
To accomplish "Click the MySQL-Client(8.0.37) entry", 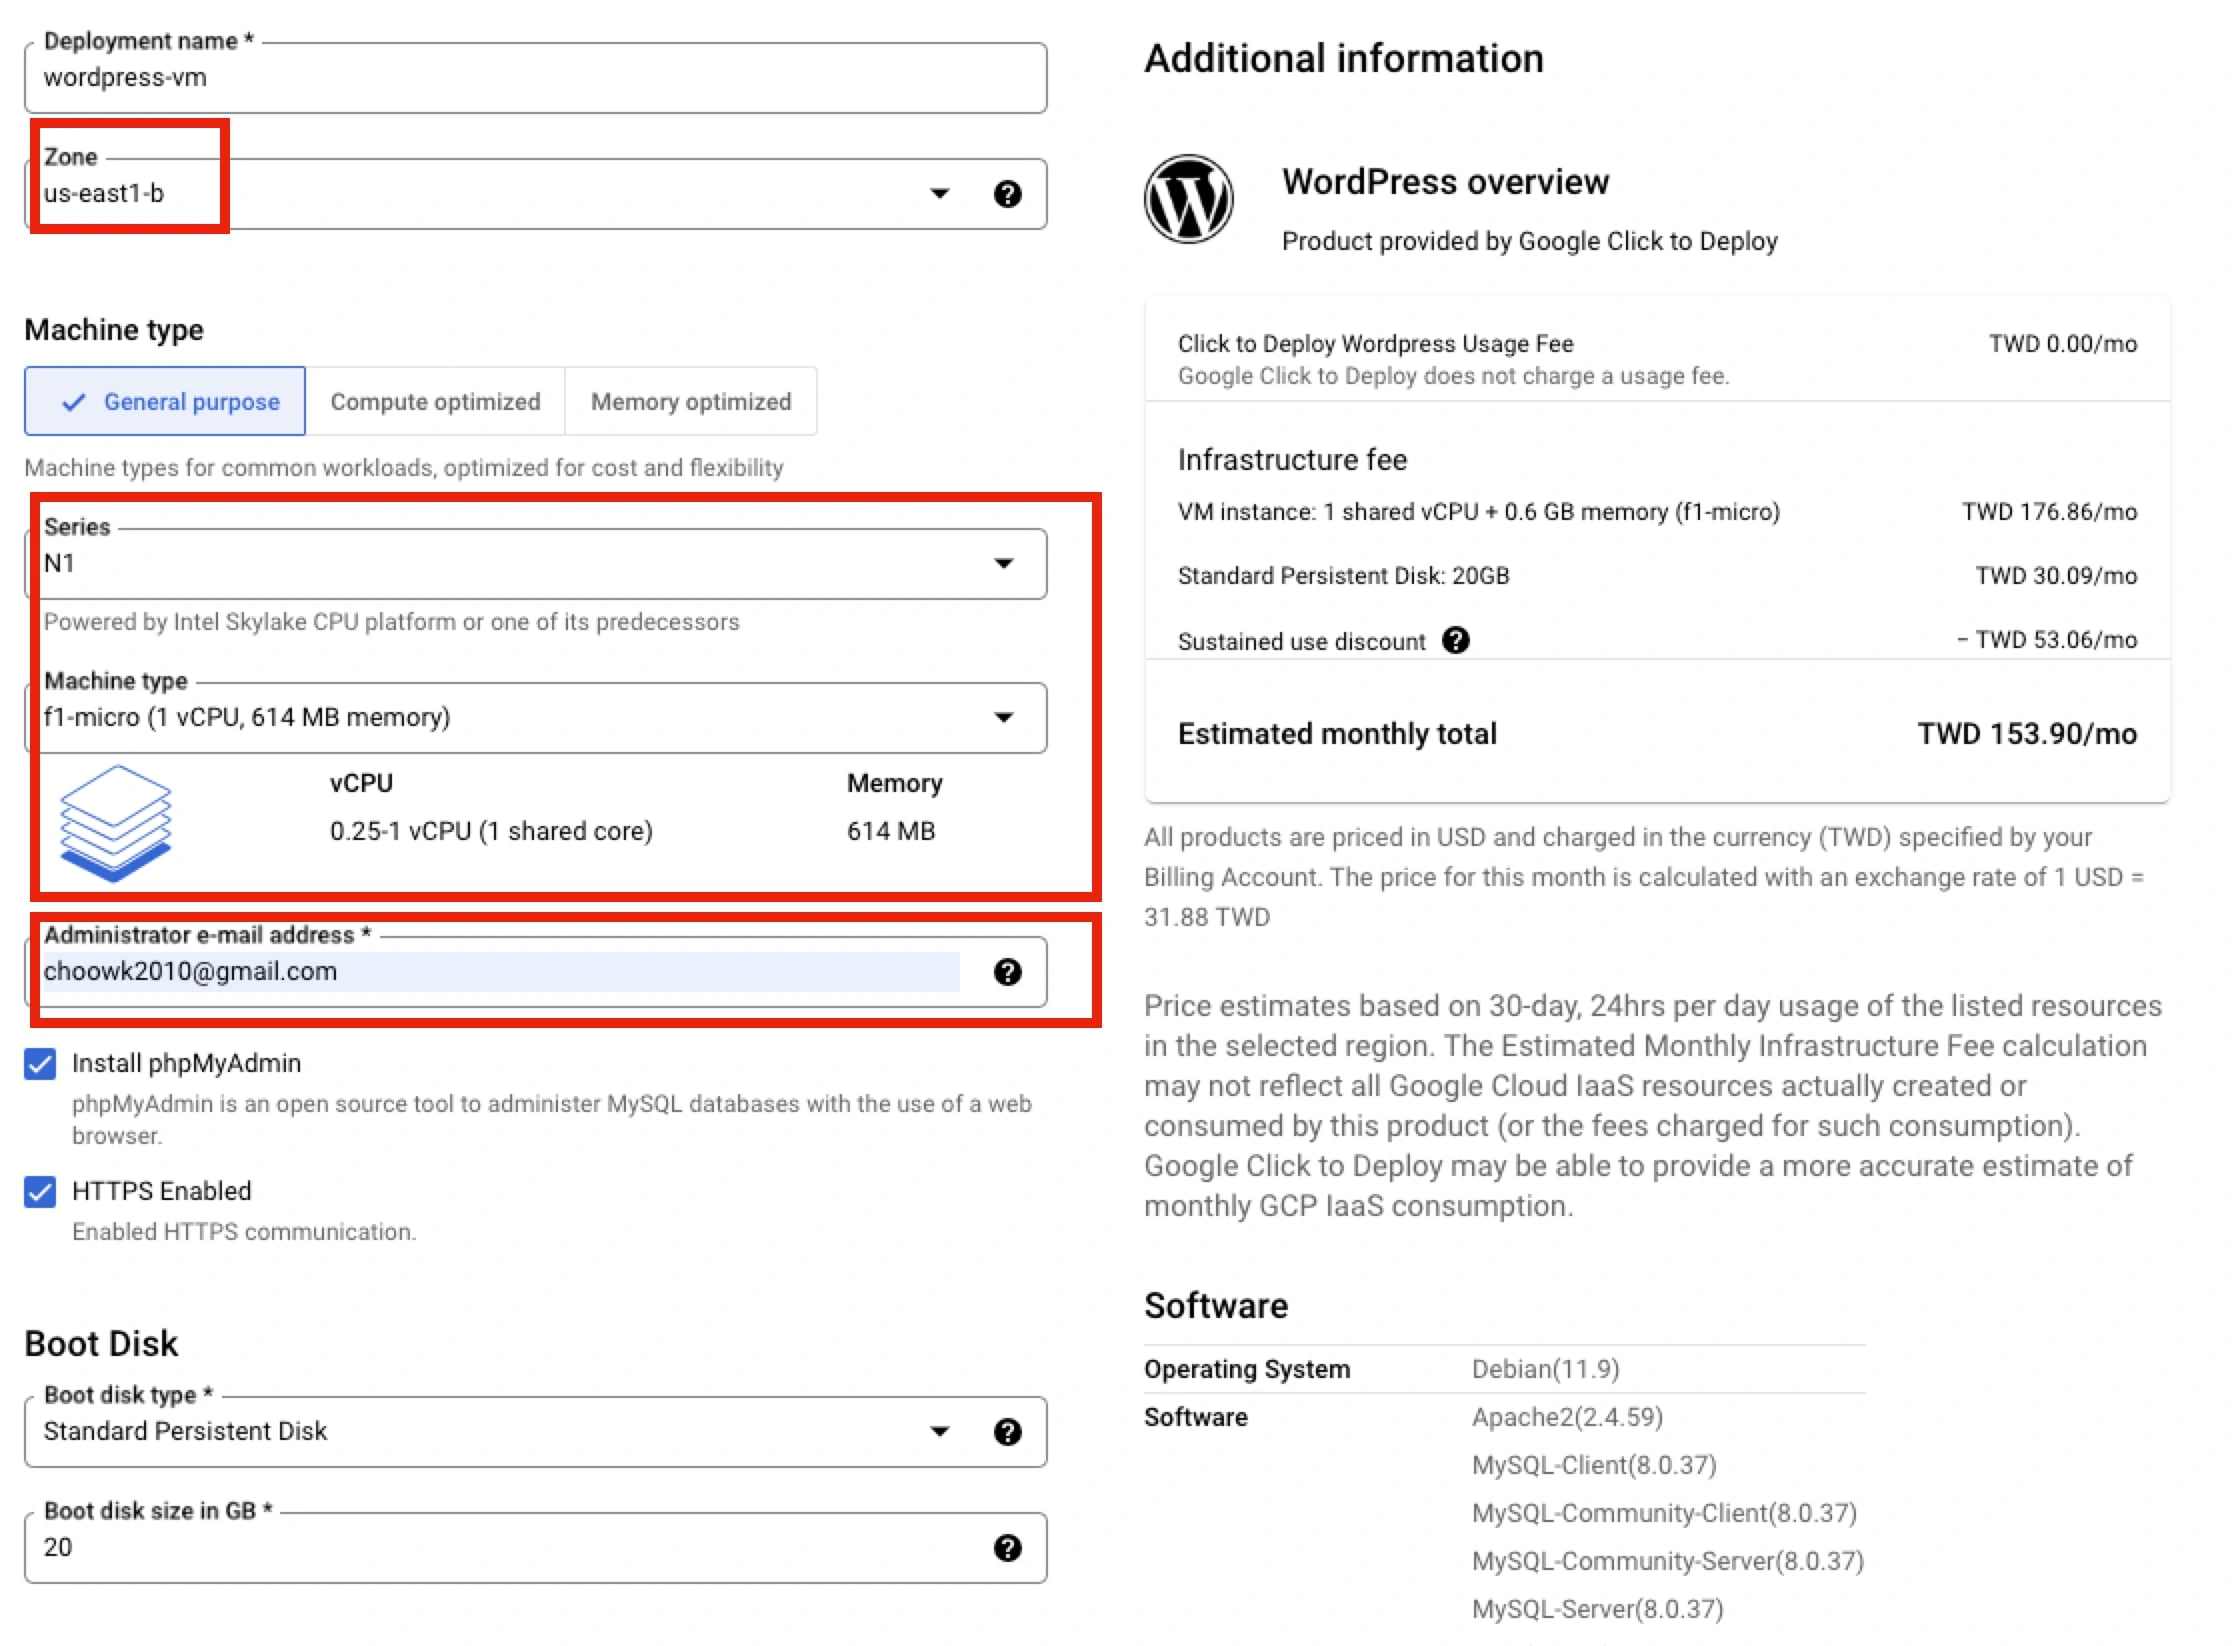I will 1594,1465.
